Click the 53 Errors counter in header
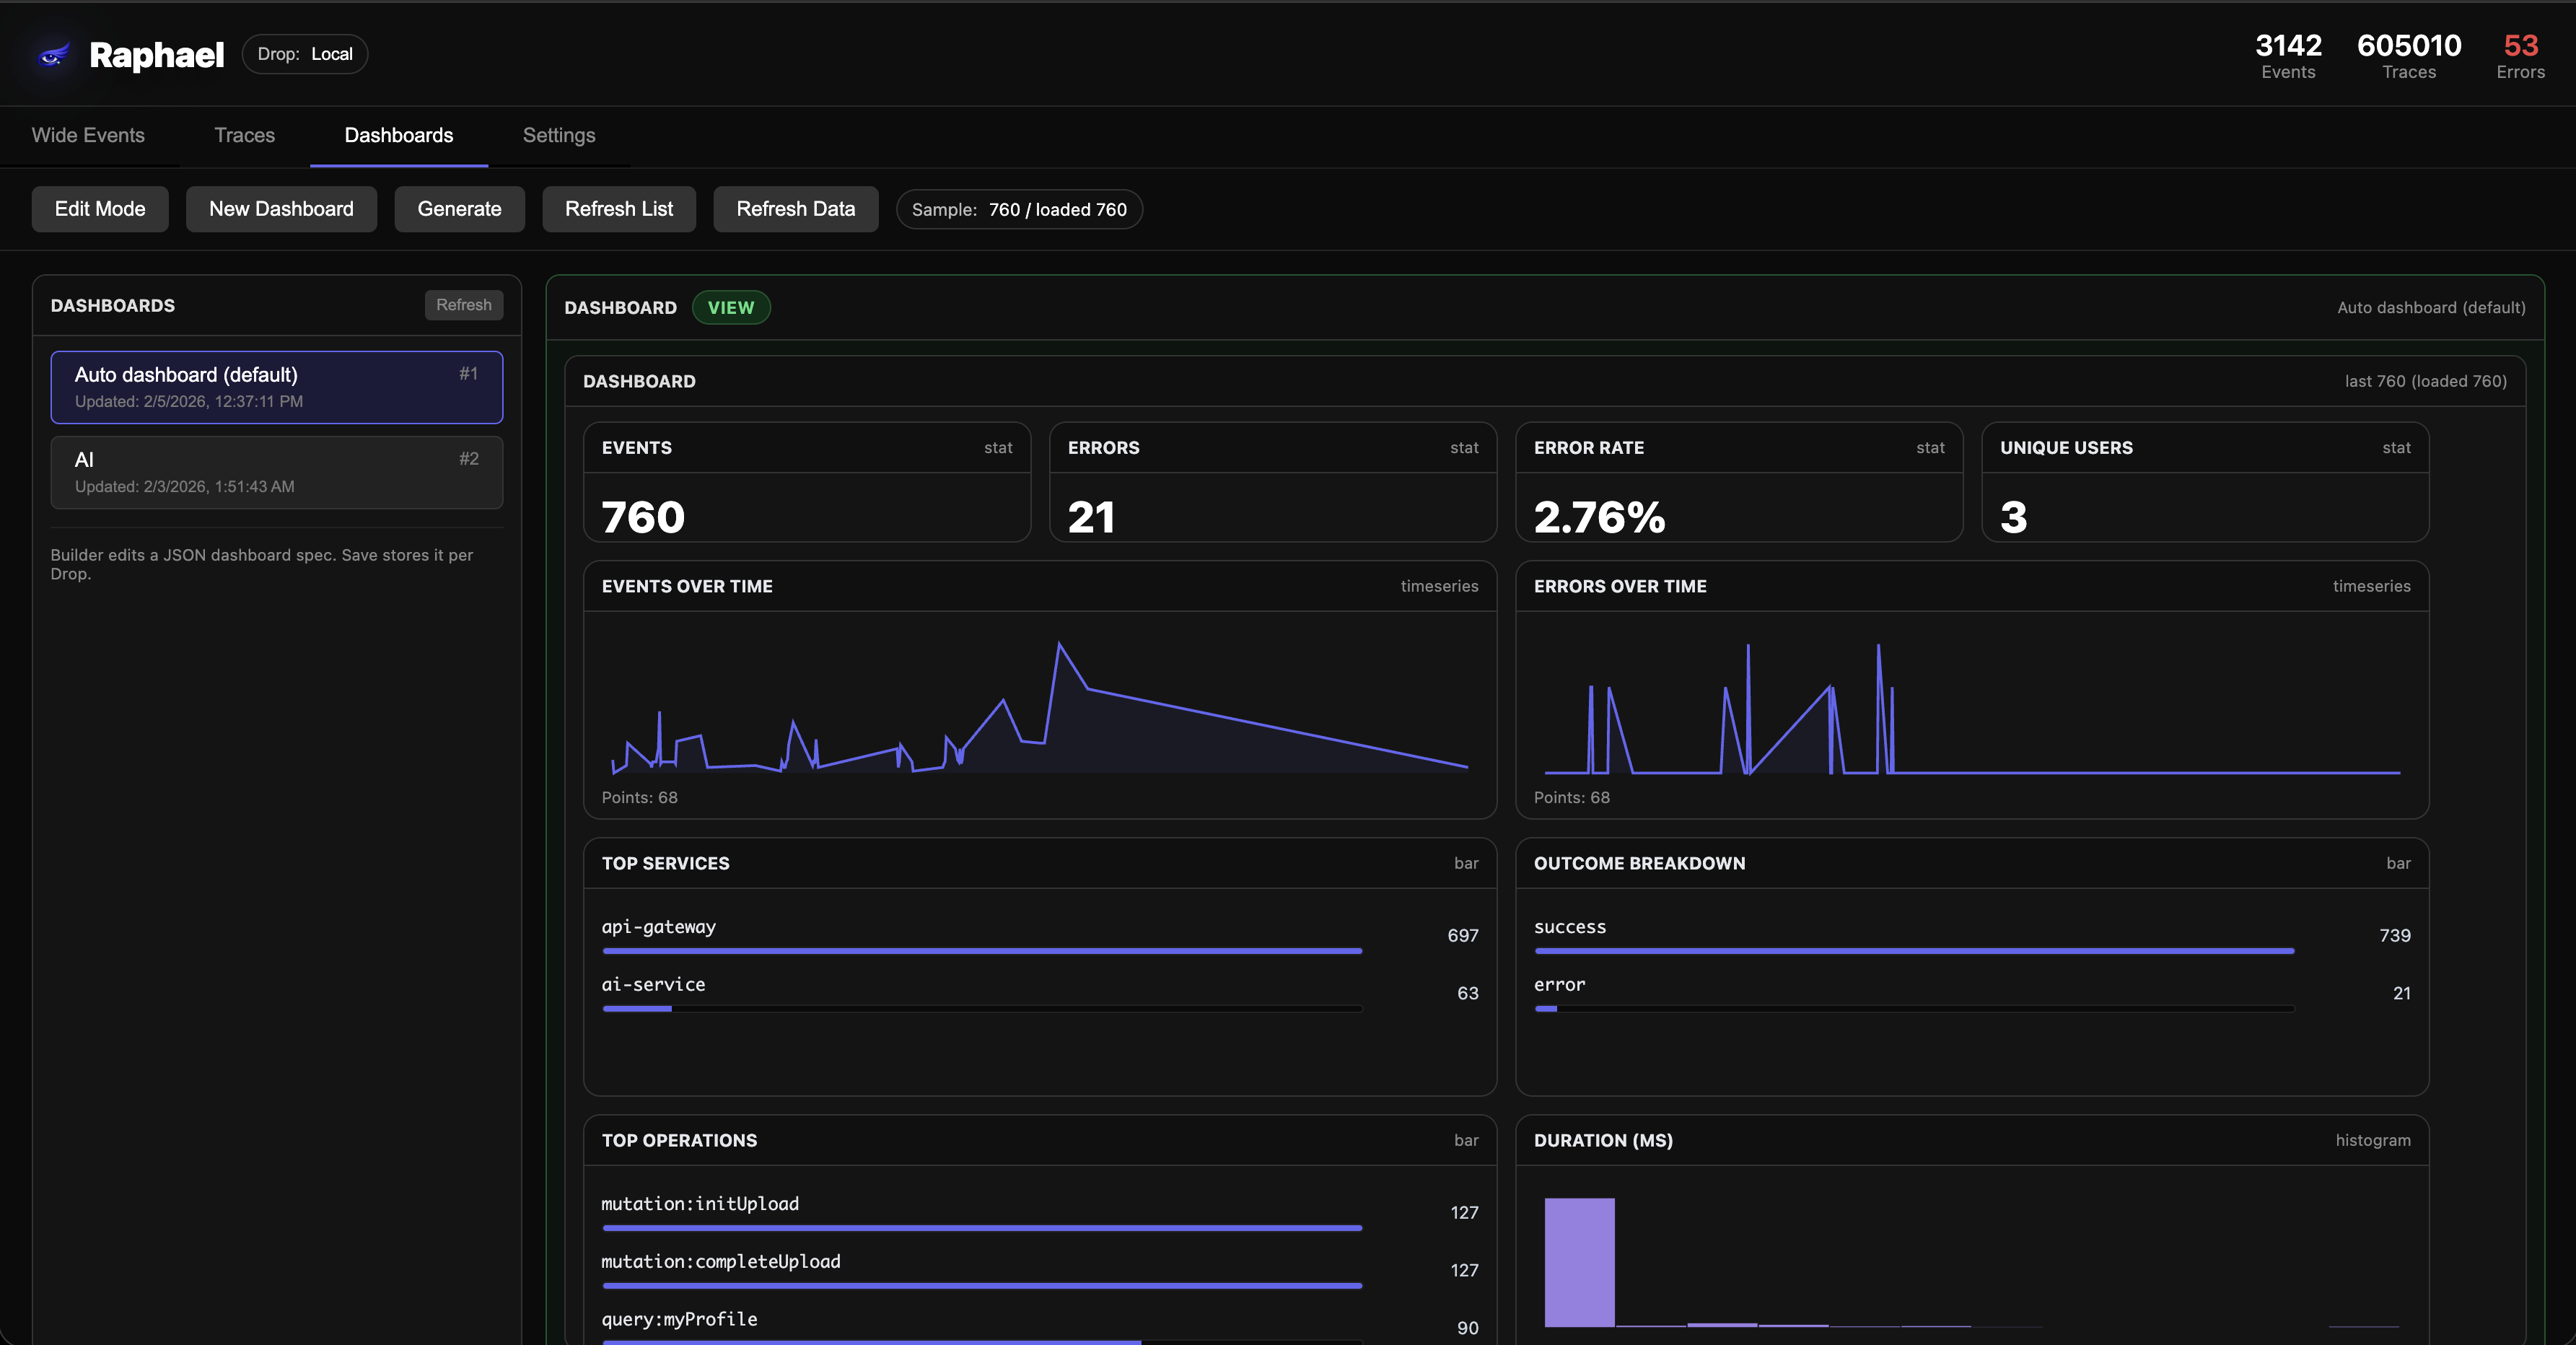The image size is (2576, 1345). (2520, 55)
